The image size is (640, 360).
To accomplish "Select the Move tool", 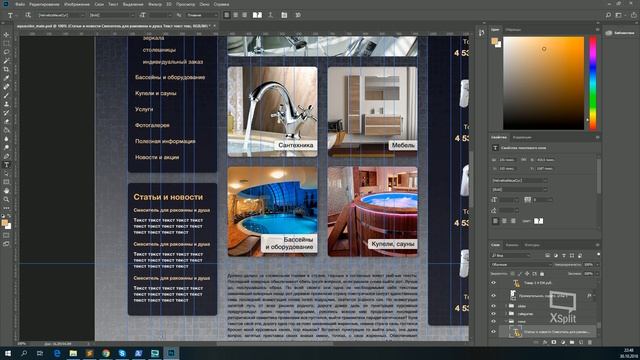I will [x=6, y=35].
